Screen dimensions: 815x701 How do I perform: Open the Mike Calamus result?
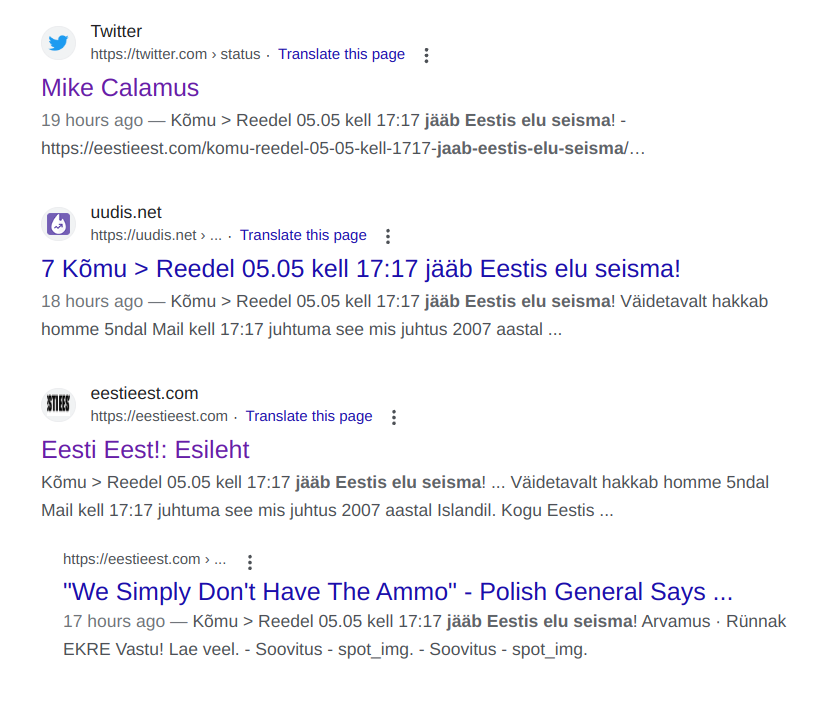pos(120,87)
